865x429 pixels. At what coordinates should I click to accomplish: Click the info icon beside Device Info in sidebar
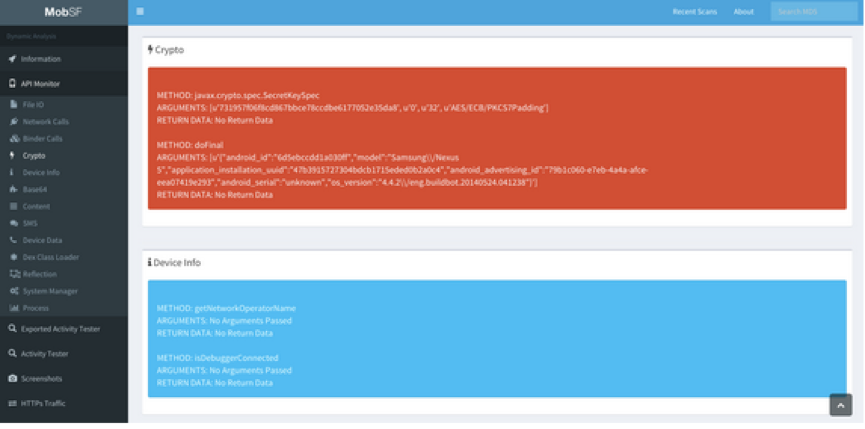(13, 173)
